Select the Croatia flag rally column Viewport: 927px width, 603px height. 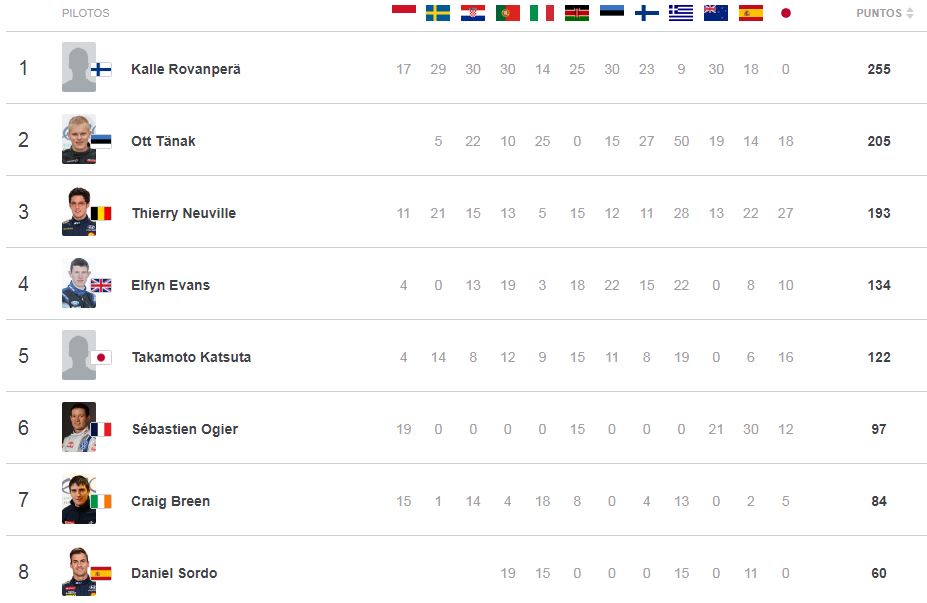pyautogui.click(x=473, y=13)
